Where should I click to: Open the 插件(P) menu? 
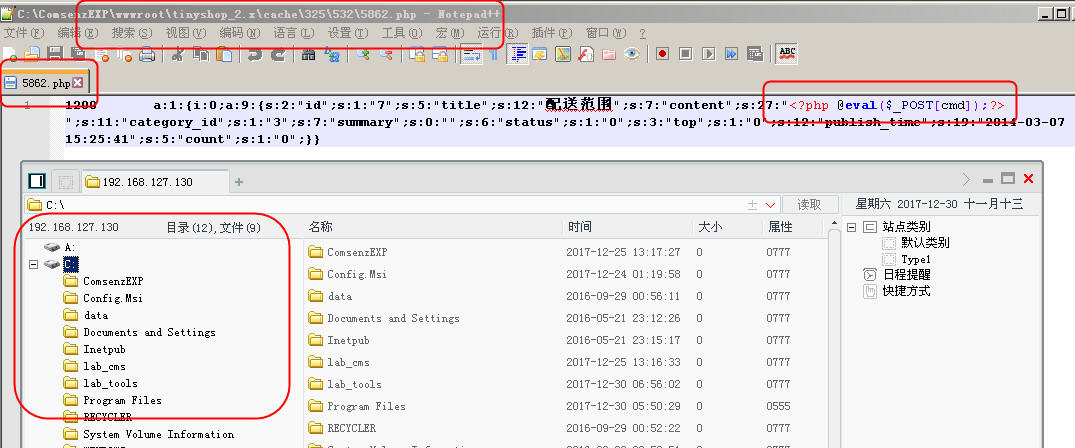(551, 33)
